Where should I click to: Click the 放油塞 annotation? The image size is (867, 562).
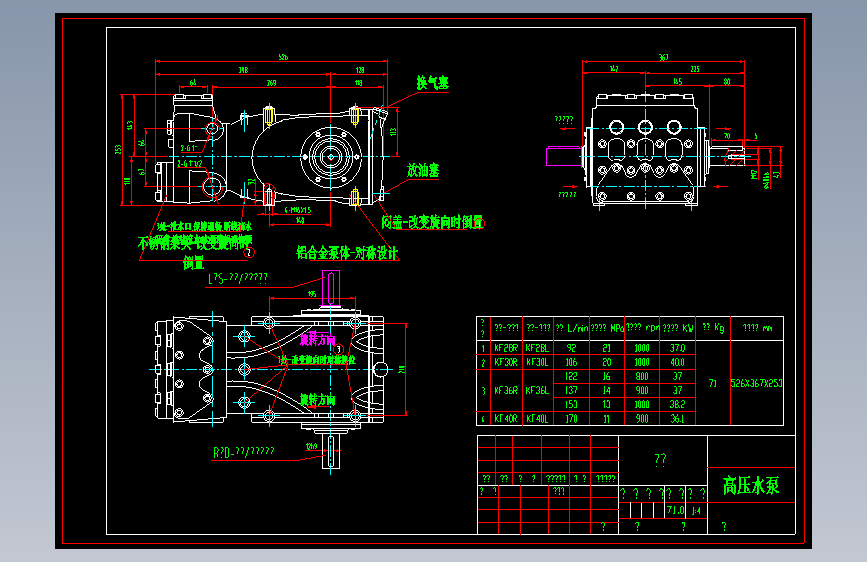(x=423, y=170)
